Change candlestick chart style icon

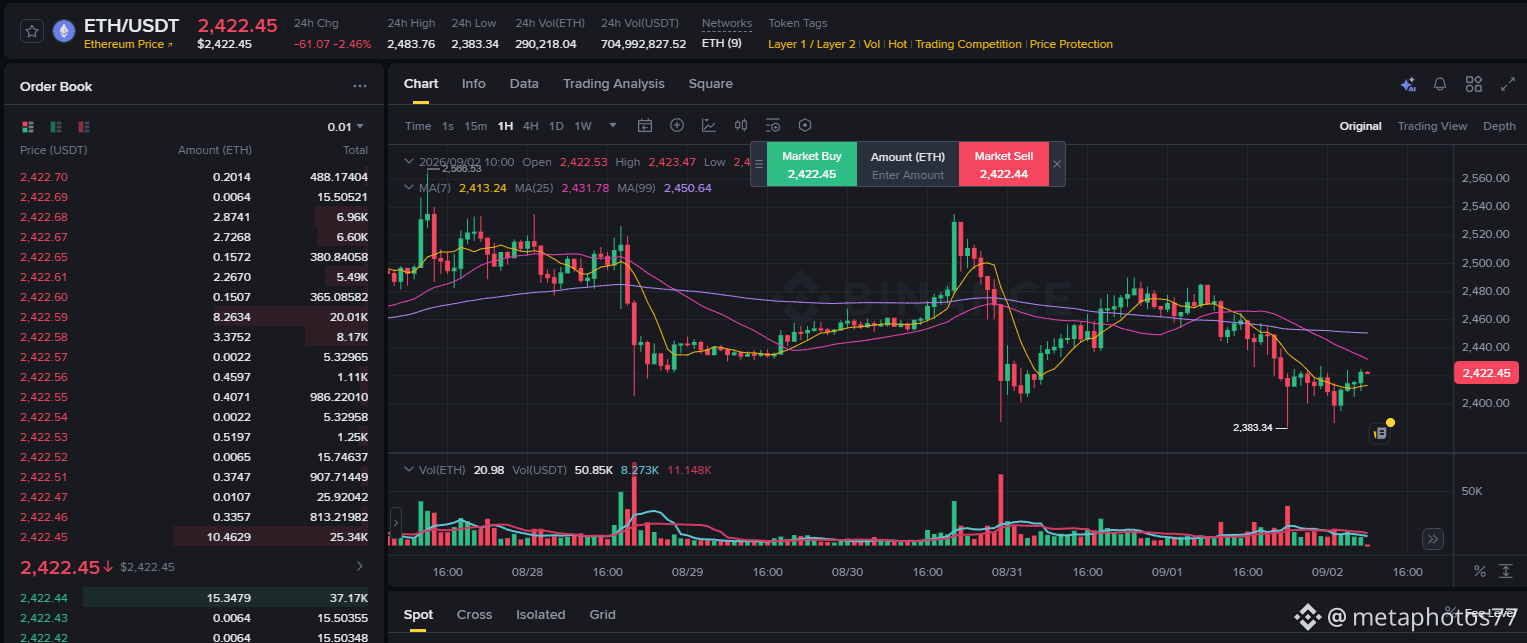[x=741, y=126]
